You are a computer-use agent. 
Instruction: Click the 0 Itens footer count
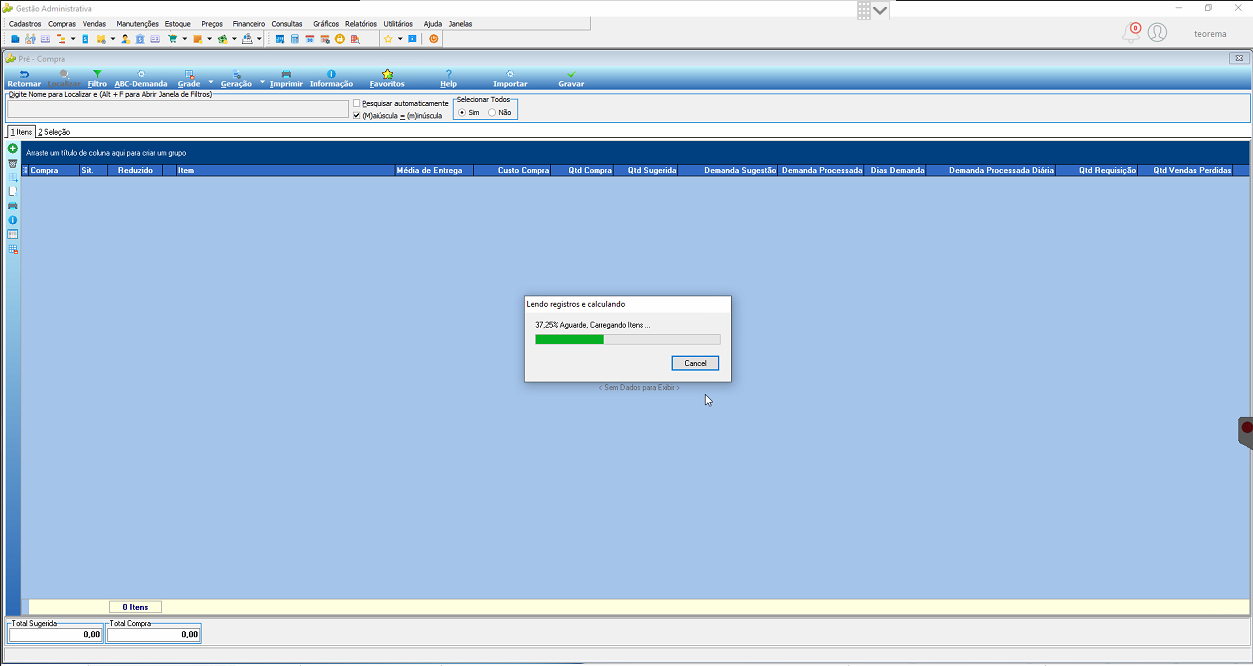[135, 607]
